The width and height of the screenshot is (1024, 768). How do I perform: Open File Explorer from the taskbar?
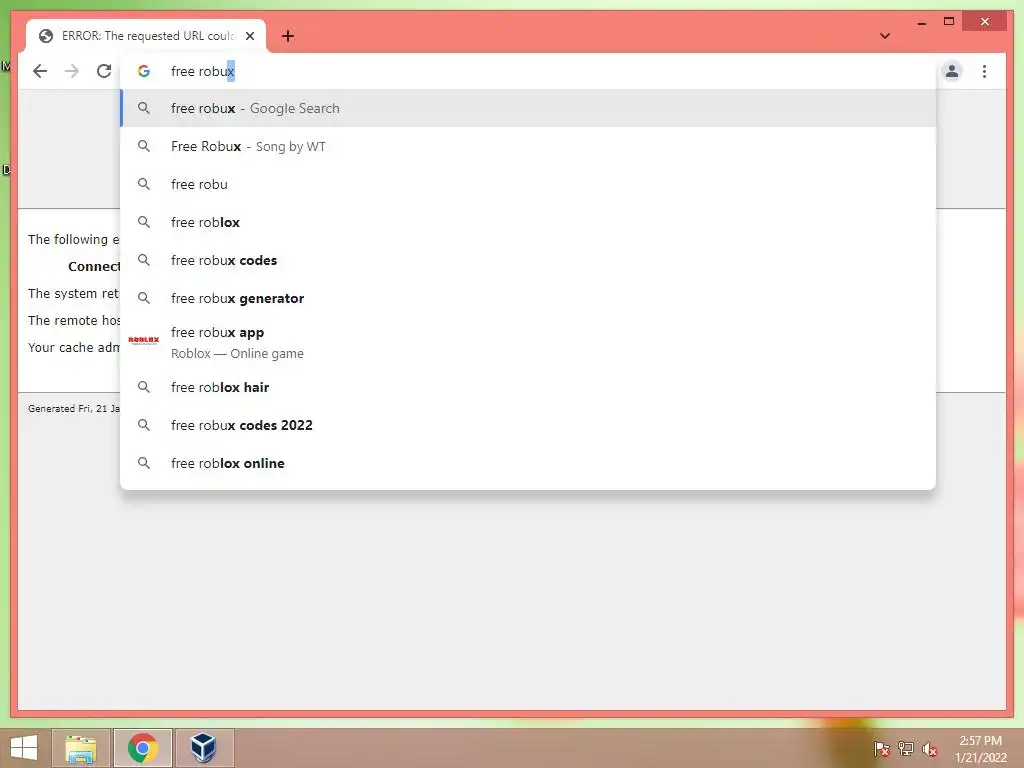point(81,748)
